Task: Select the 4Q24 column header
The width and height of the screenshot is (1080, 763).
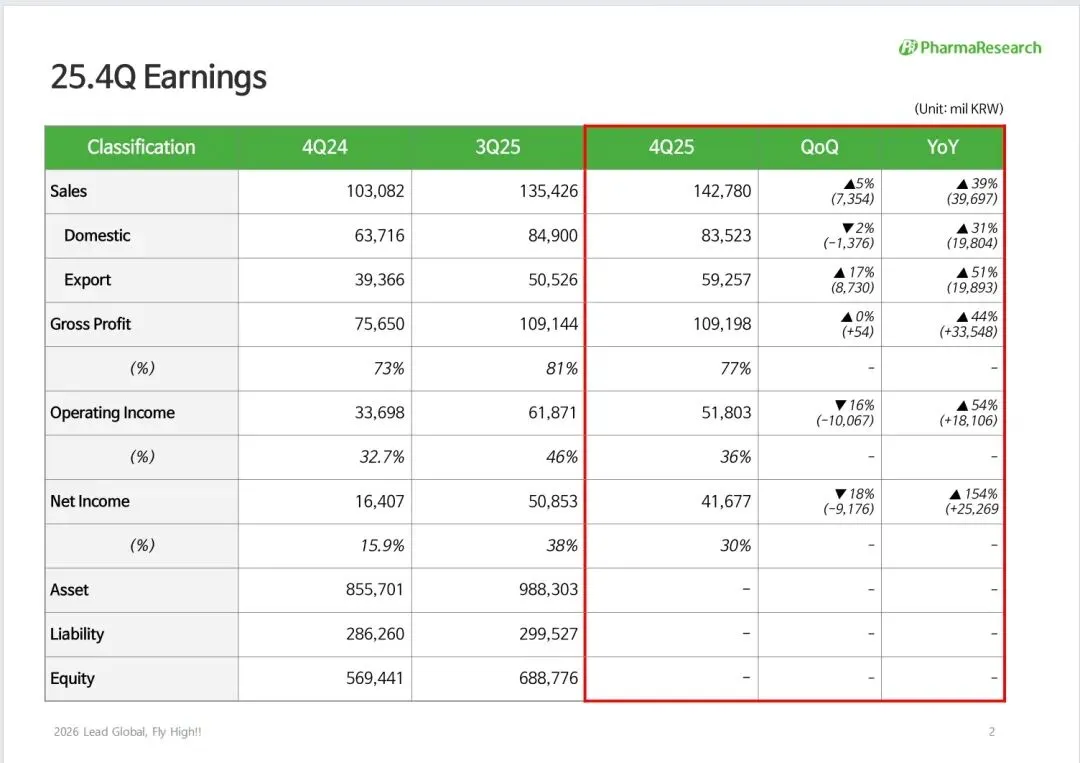Action: coord(325,148)
